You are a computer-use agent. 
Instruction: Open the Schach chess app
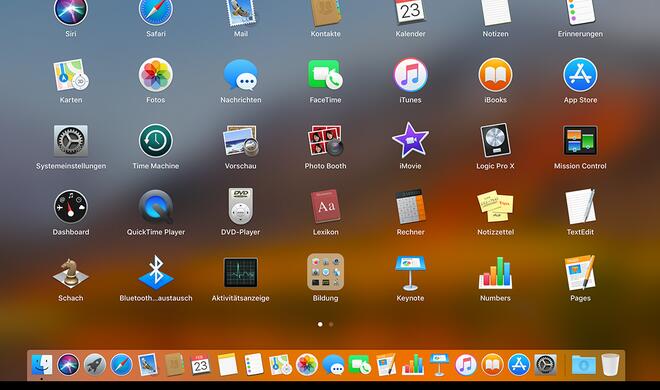71,273
